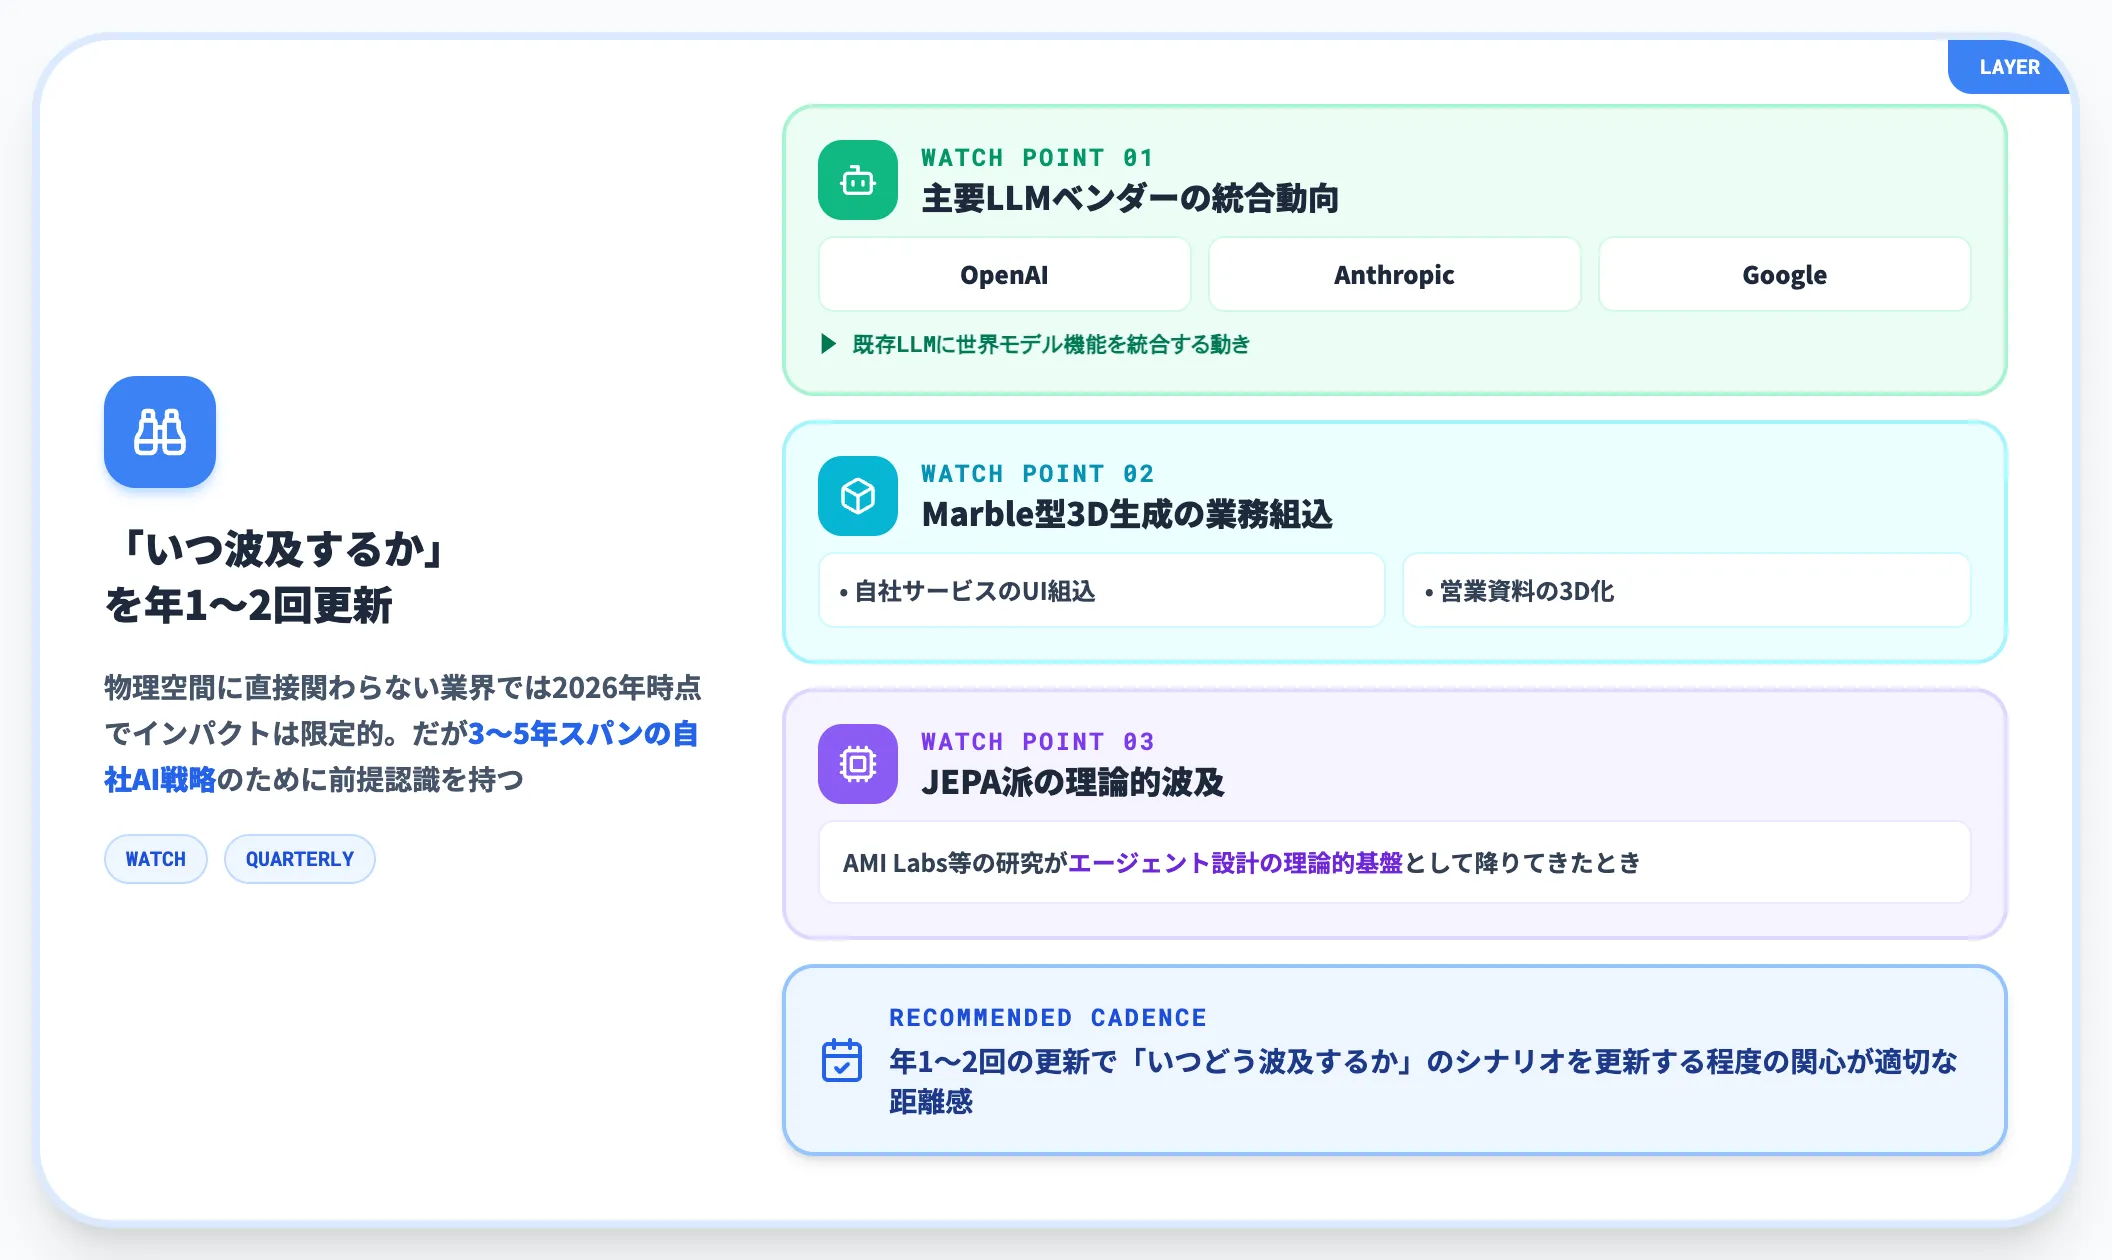Click the 年1〜2回の更新で cadence sentence
Screen dimensions: 2112x1260
(x=1423, y=1081)
